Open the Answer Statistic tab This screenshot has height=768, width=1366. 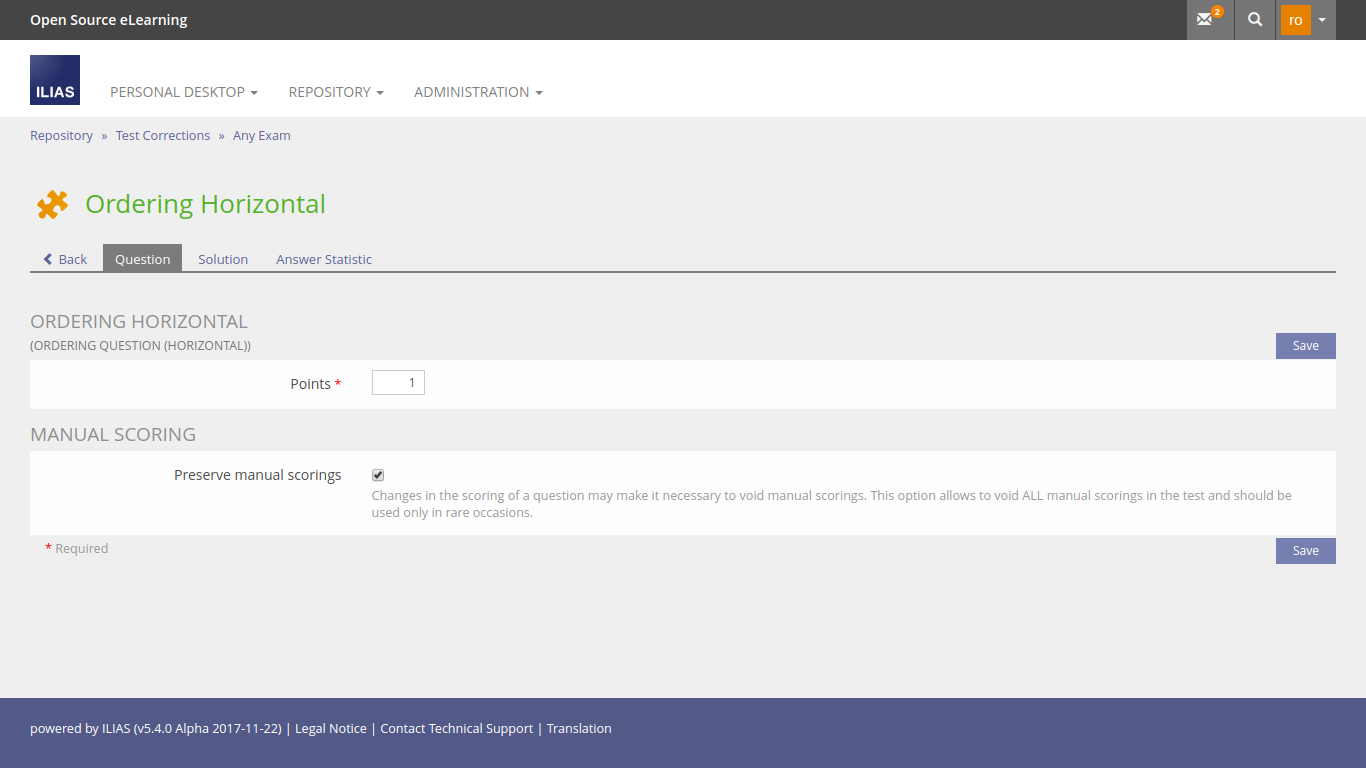coord(324,259)
